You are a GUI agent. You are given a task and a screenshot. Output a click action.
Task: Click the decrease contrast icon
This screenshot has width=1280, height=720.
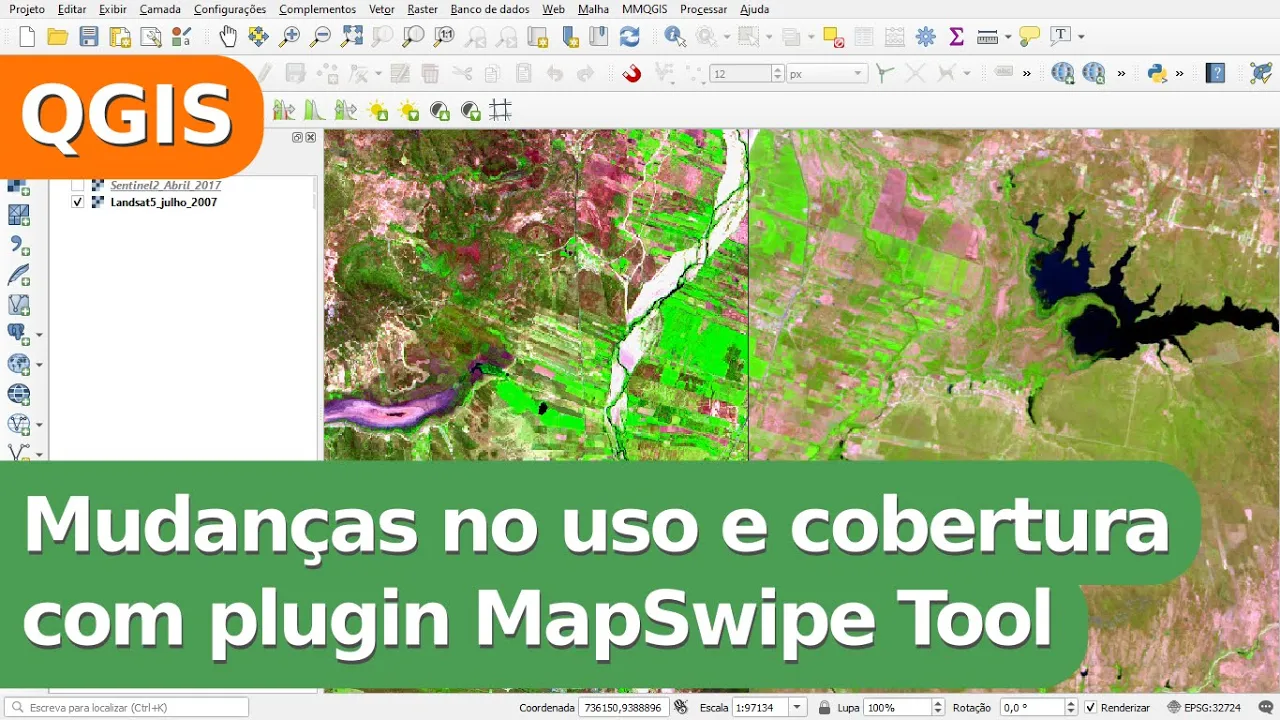(470, 110)
